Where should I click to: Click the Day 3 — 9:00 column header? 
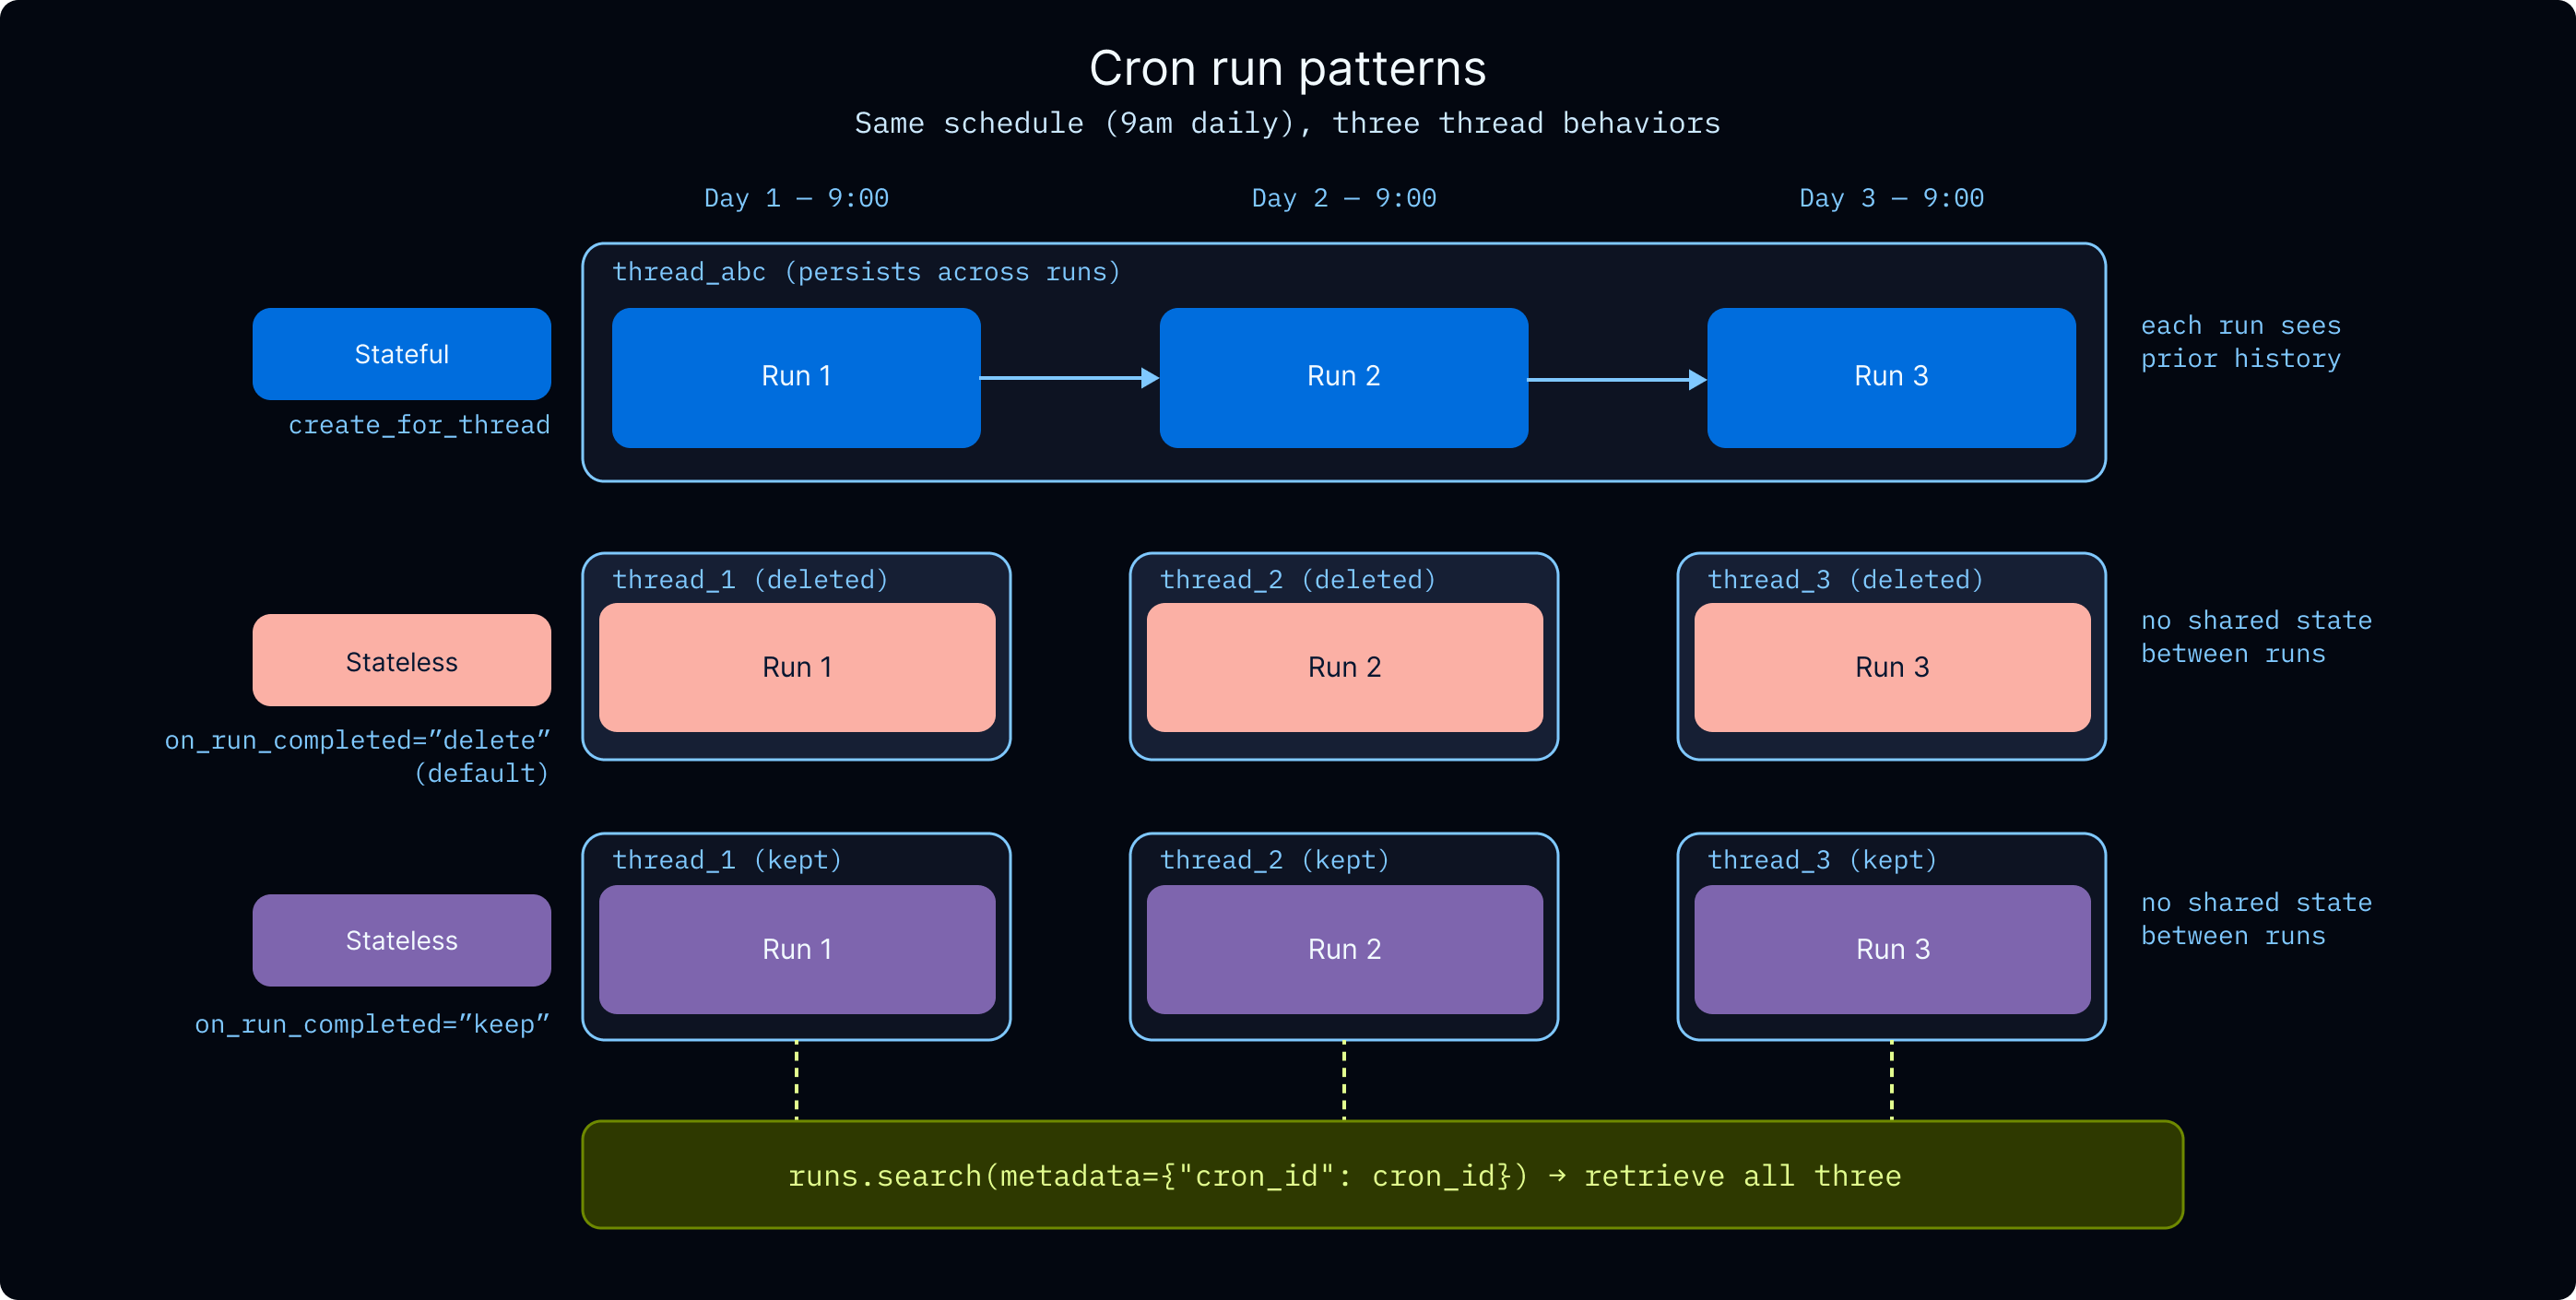[x=1891, y=198]
